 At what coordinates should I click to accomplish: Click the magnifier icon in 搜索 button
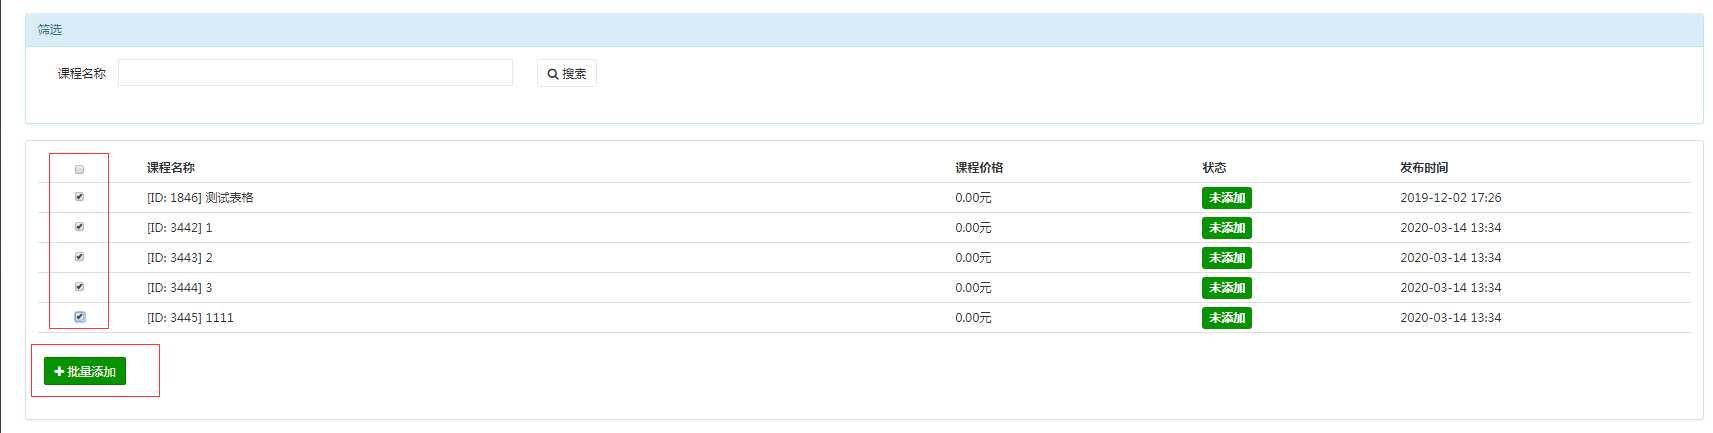pyautogui.click(x=553, y=74)
